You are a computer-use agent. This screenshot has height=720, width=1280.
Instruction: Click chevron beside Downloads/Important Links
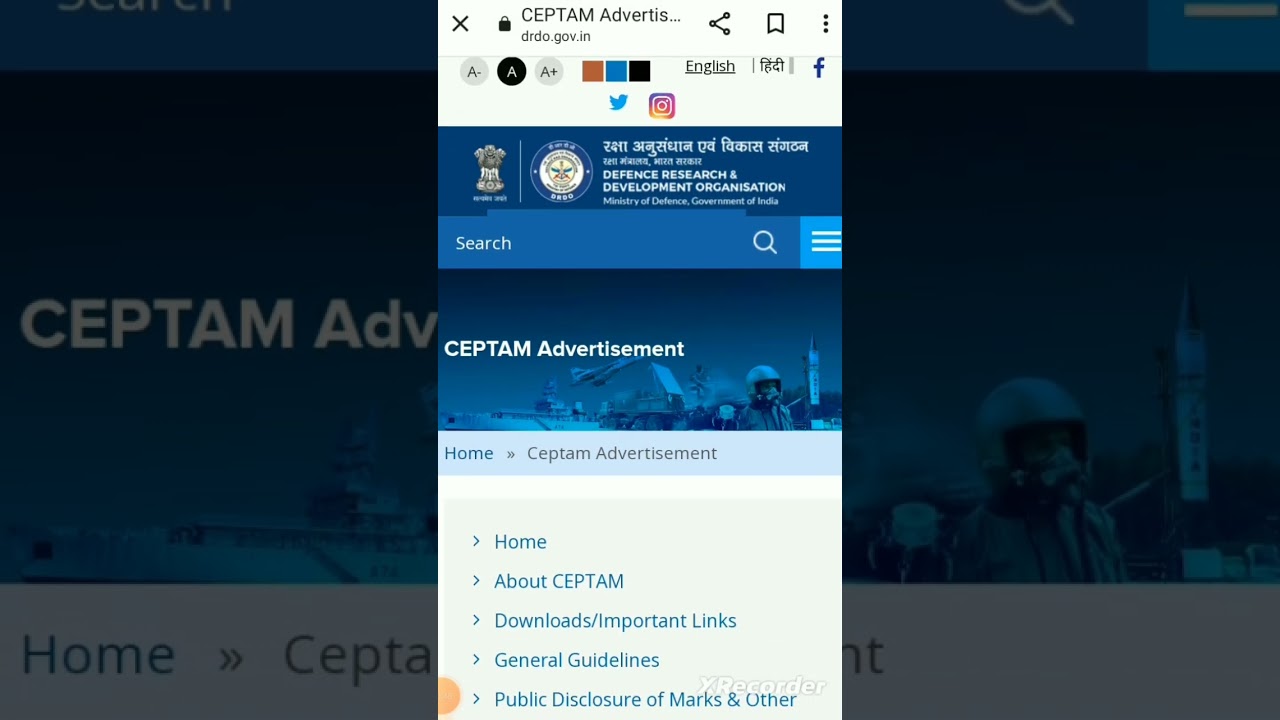coord(476,620)
